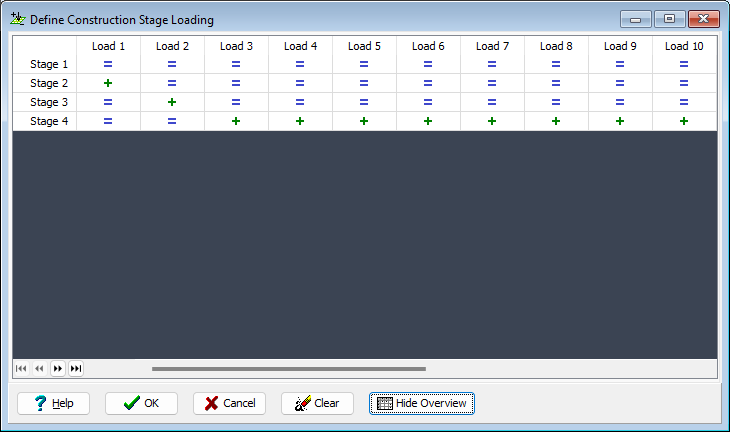Select the Stage 4 row header
Viewport: 730px width, 432px height.
[49, 121]
